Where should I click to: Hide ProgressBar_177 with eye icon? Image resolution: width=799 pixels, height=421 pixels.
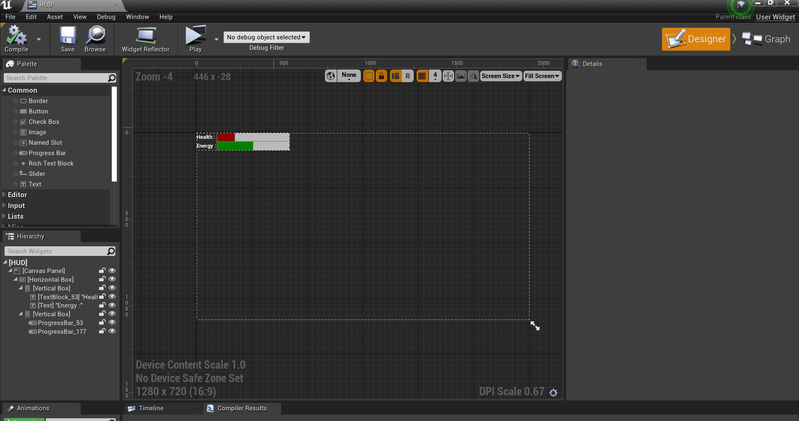point(112,331)
